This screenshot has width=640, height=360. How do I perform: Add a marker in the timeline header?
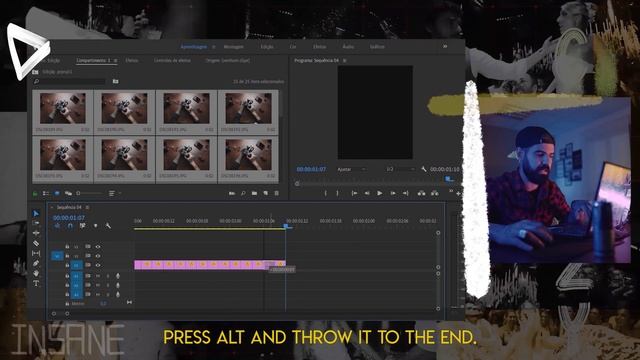click(96, 226)
